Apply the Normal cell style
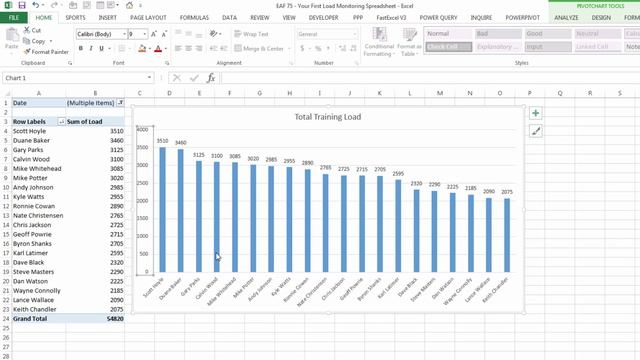The width and height of the screenshot is (640, 360). coord(449,34)
